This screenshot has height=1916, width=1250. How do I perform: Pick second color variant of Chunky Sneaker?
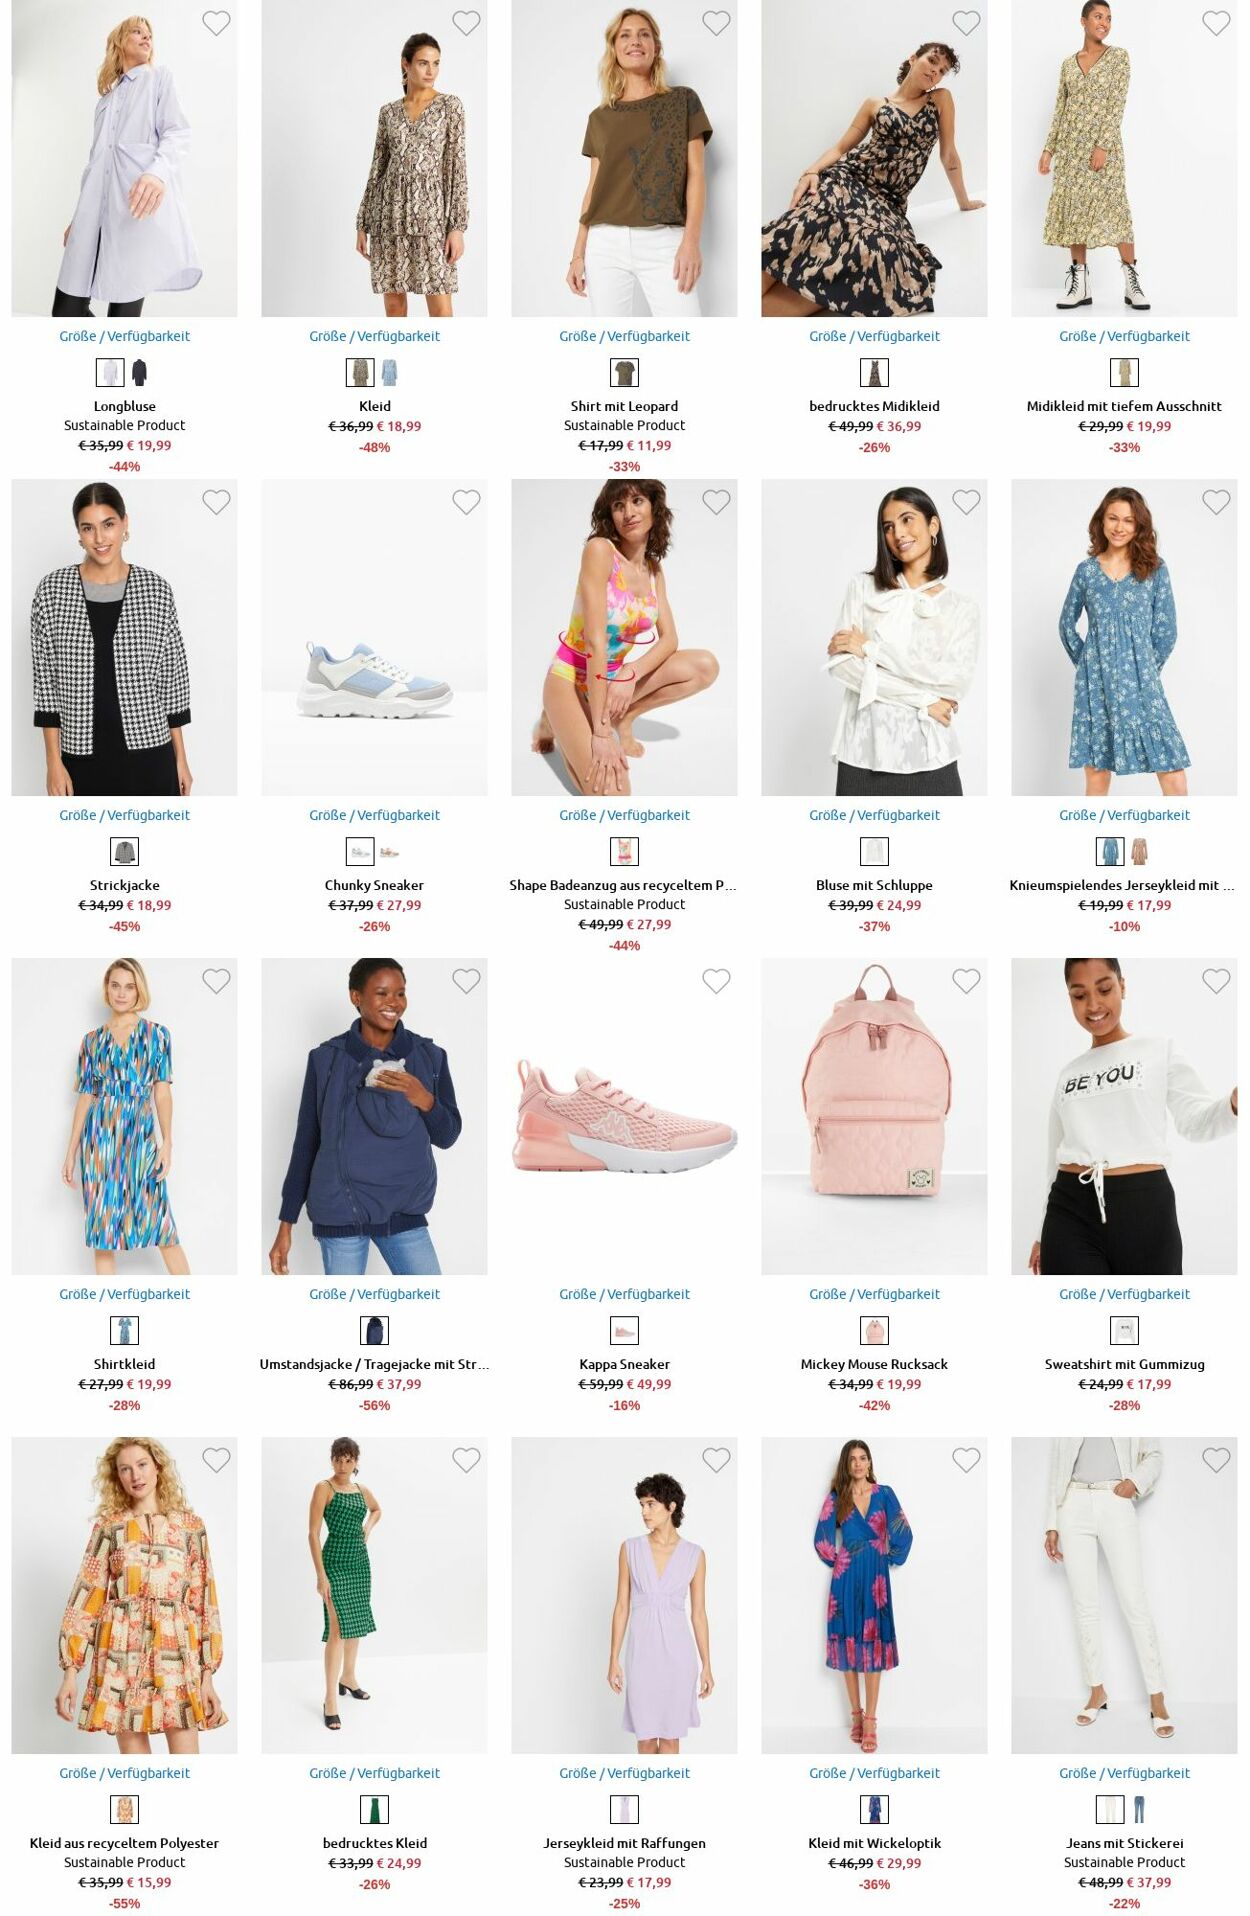[389, 852]
